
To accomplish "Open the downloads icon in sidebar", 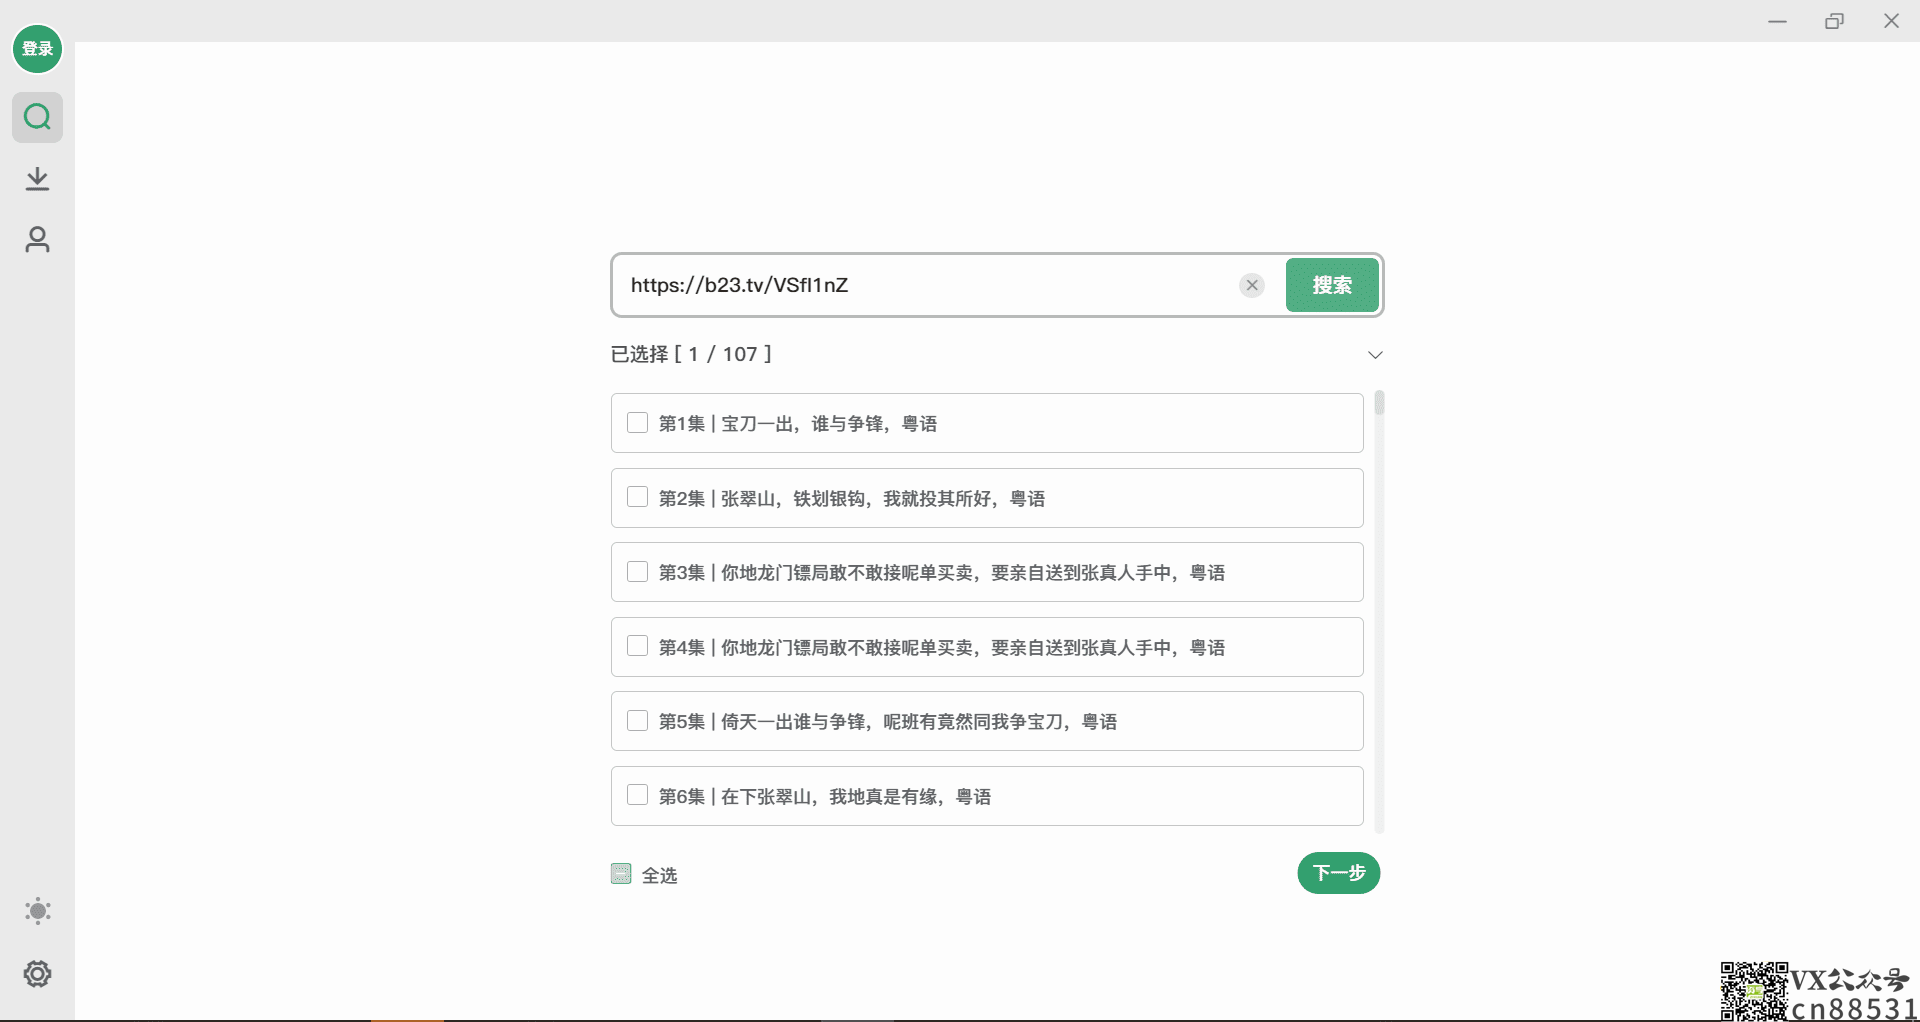I will tap(37, 179).
